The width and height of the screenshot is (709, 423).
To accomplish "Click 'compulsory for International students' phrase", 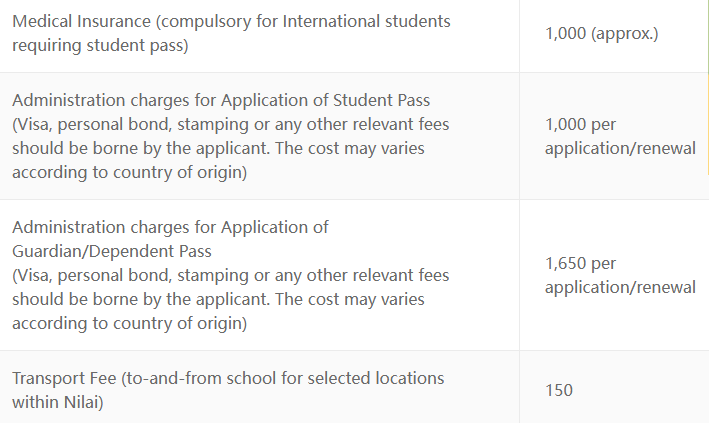I will coord(305,21).
